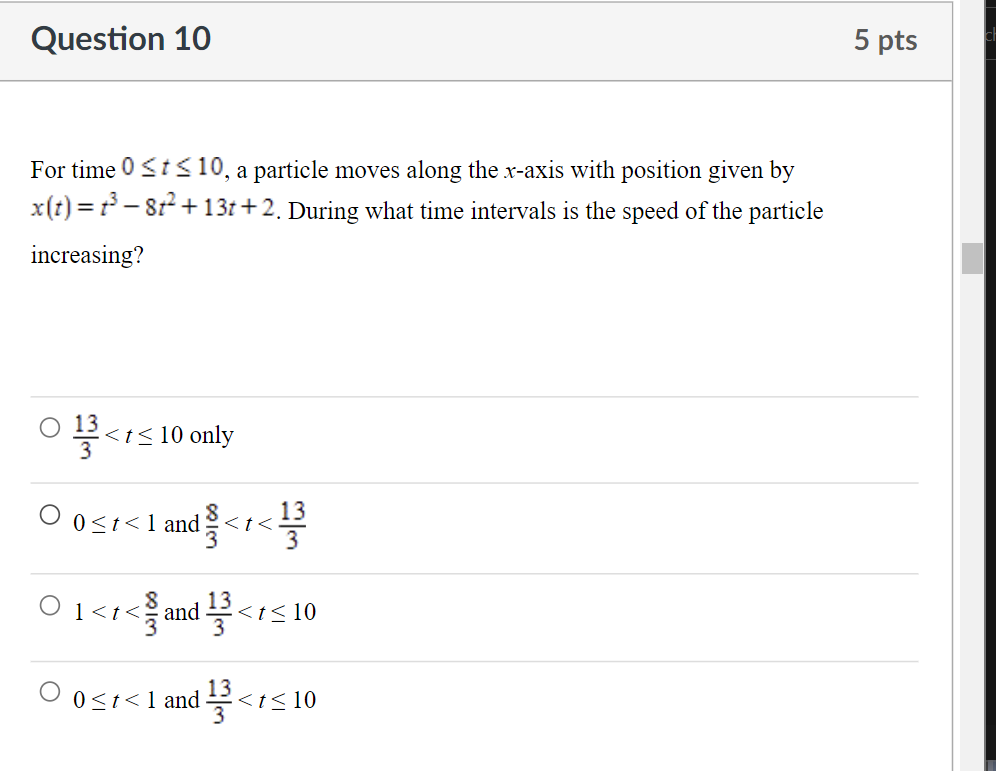Click the answer text of the bottom option
996x771 pixels.
pyautogui.click(x=195, y=697)
